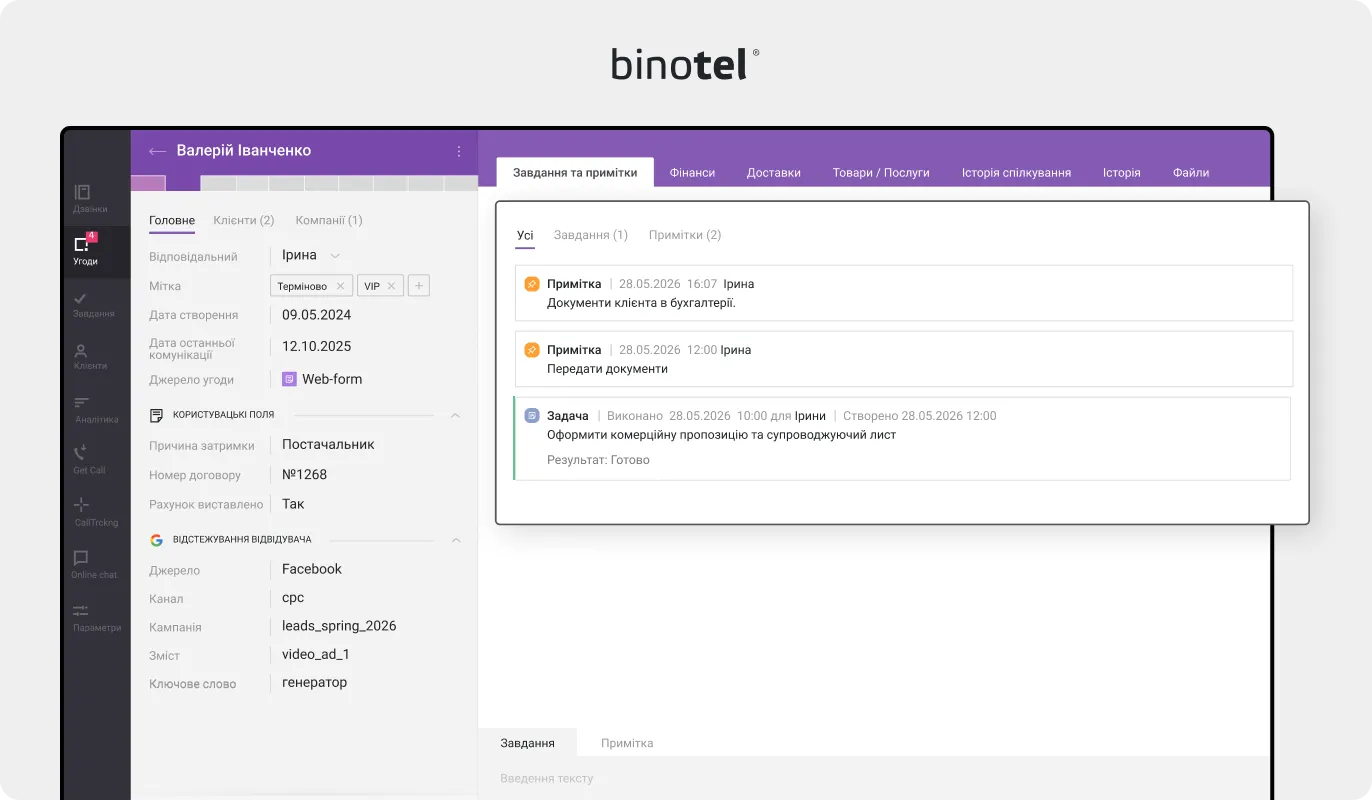Click the campaign value leads_spring_2026

coord(339,626)
